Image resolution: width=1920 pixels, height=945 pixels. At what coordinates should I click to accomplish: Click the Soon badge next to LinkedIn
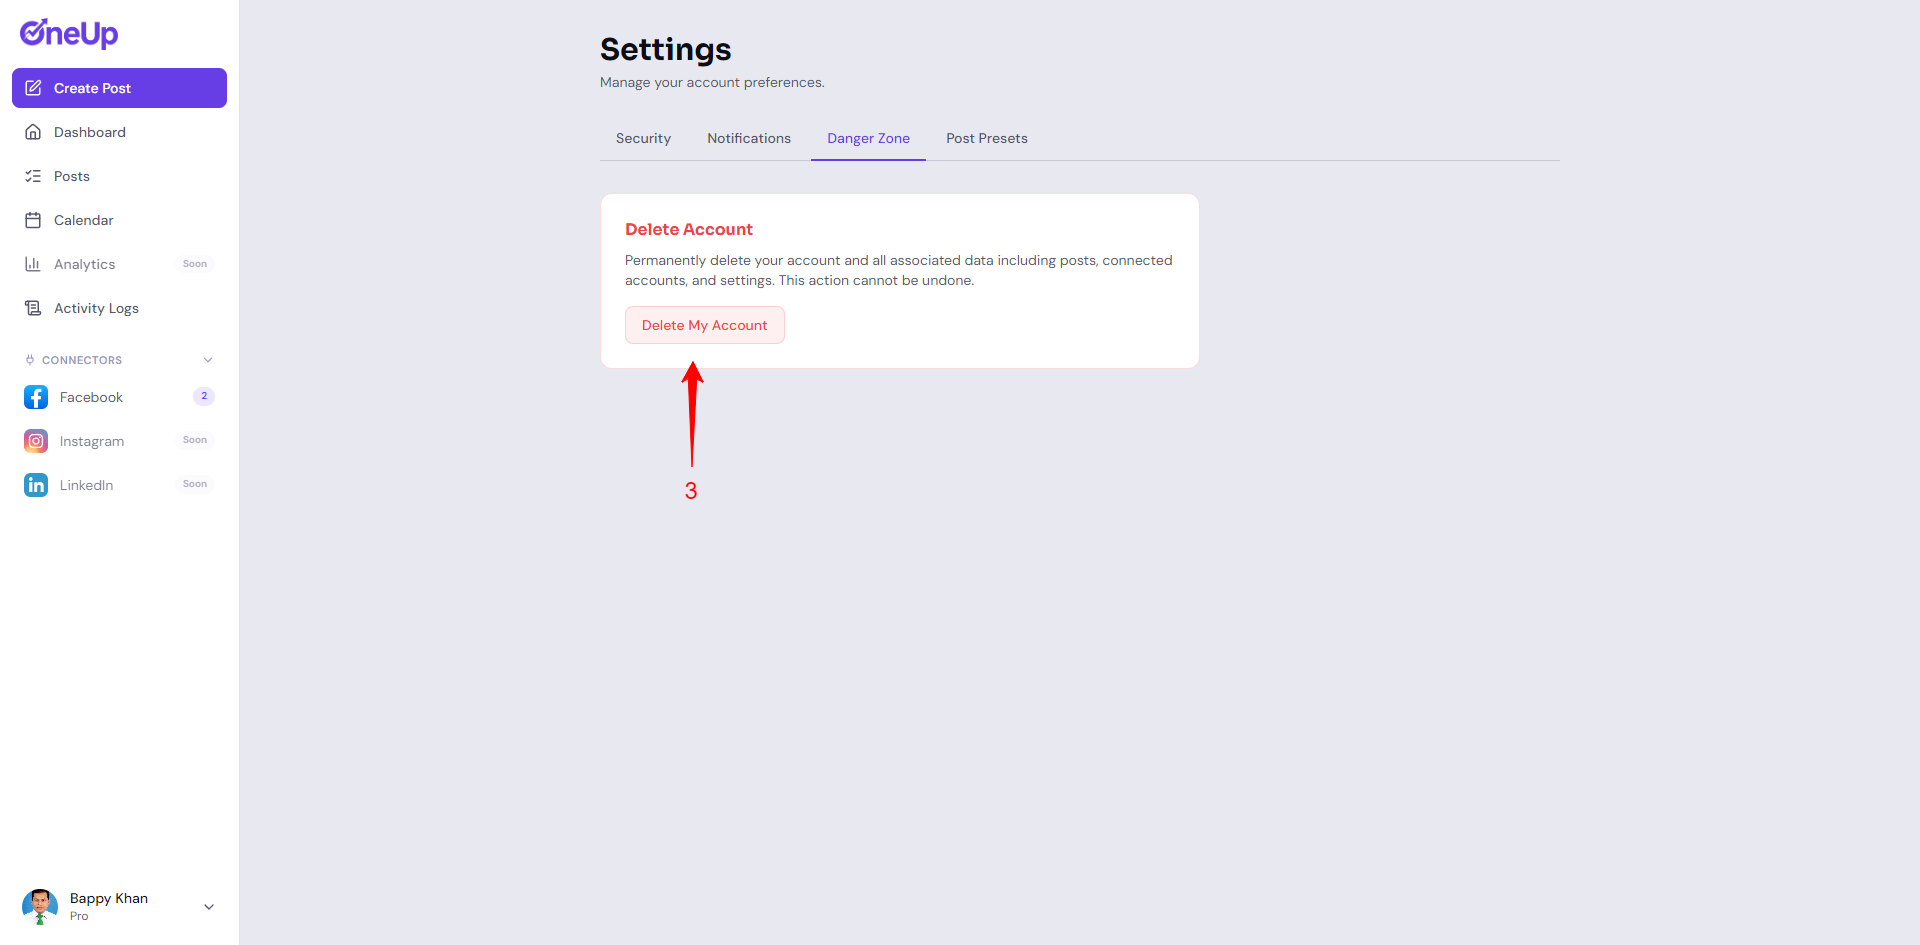point(195,484)
